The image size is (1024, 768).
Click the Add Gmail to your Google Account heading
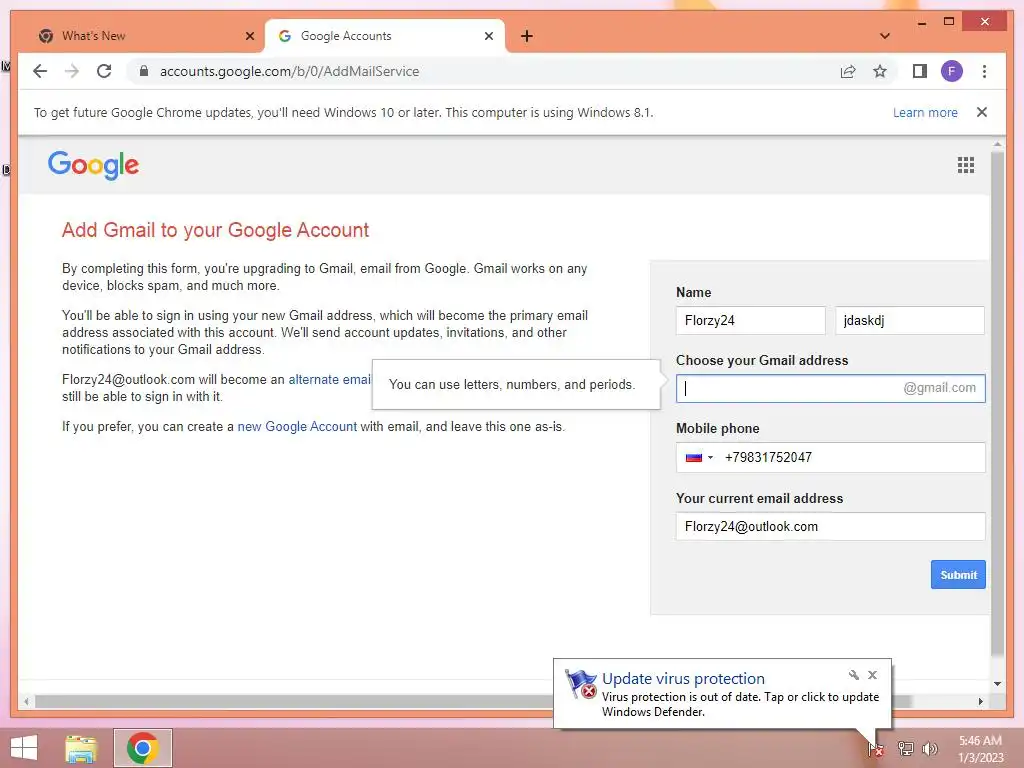coord(216,230)
